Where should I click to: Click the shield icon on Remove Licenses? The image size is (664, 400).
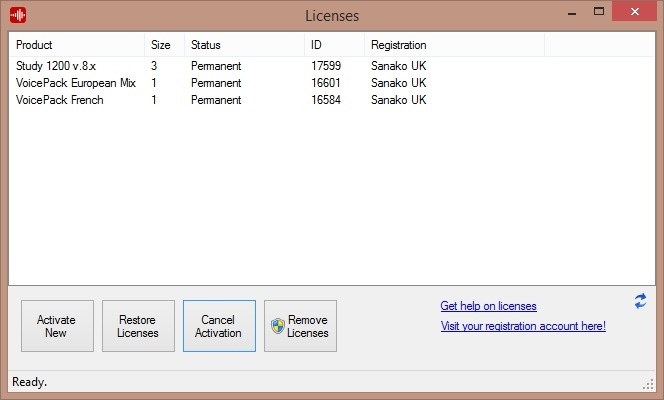click(x=278, y=326)
